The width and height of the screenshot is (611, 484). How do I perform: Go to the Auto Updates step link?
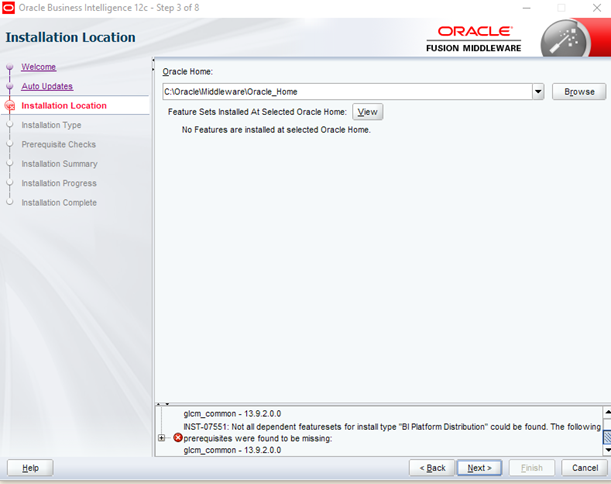point(47,86)
